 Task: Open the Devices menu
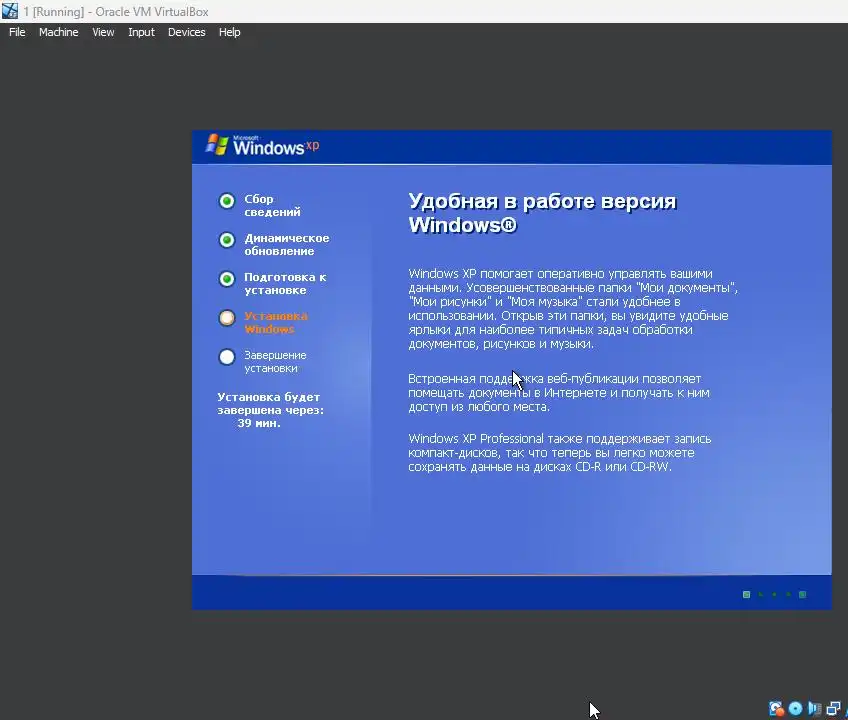tap(187, 32)
